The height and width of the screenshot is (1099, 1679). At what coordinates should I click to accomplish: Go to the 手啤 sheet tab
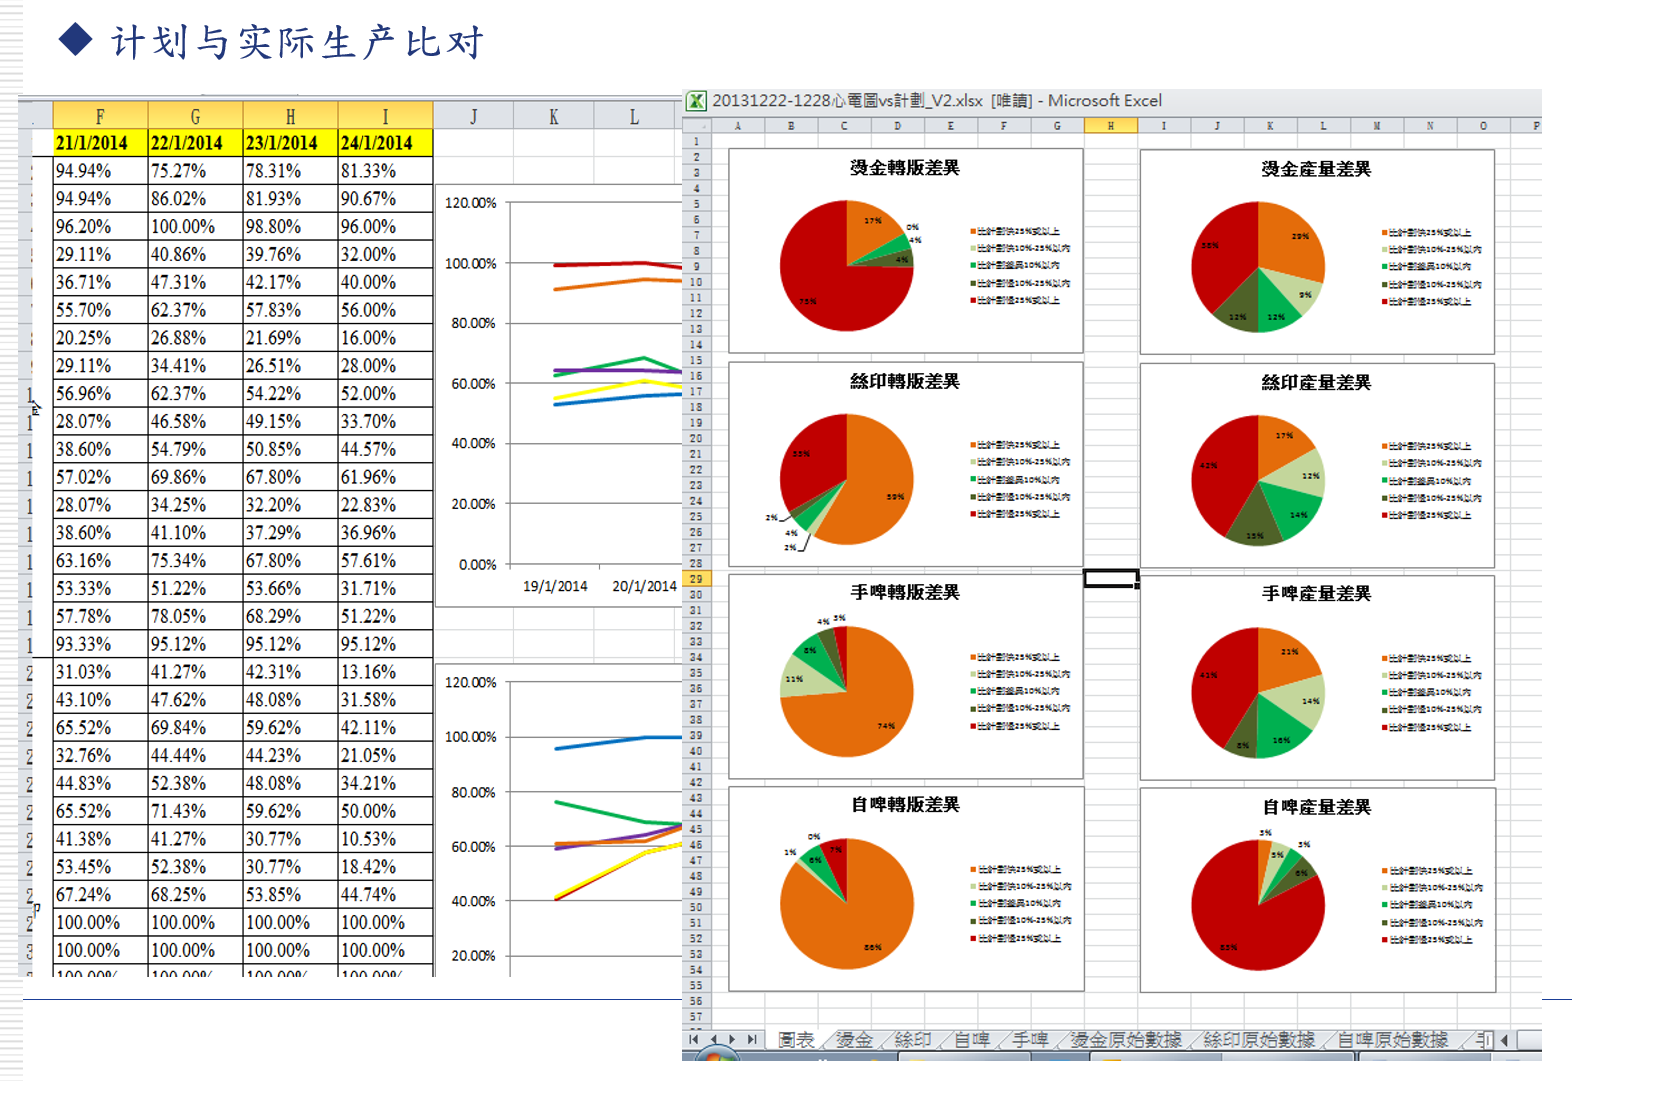1030,1040
